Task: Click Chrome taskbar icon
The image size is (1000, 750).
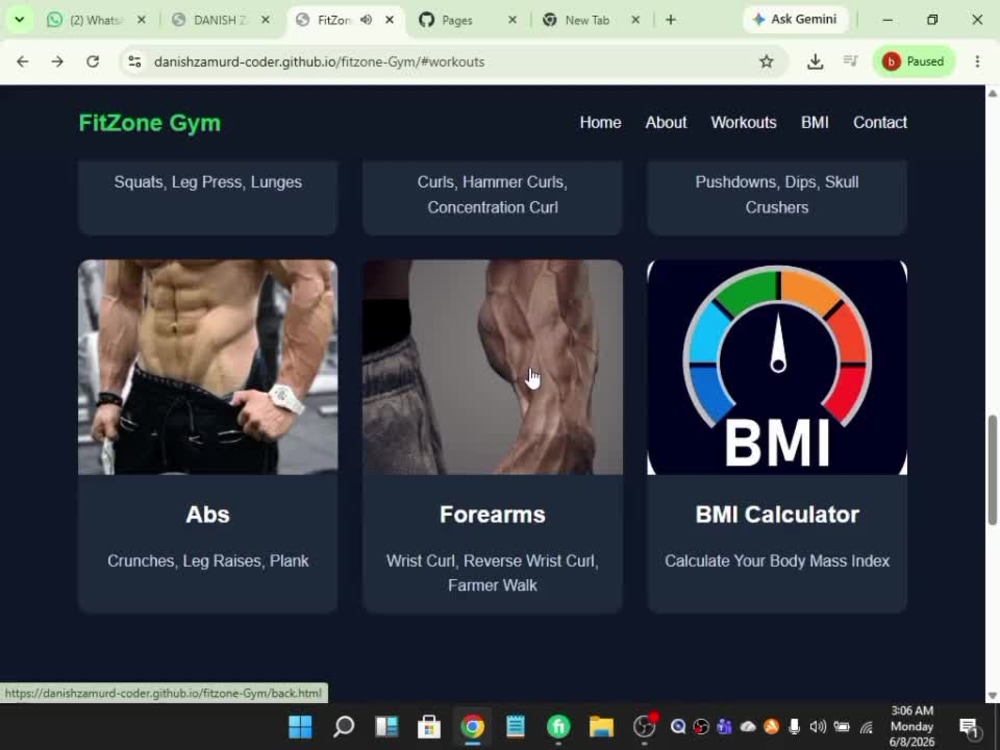Action: [473, 726]
